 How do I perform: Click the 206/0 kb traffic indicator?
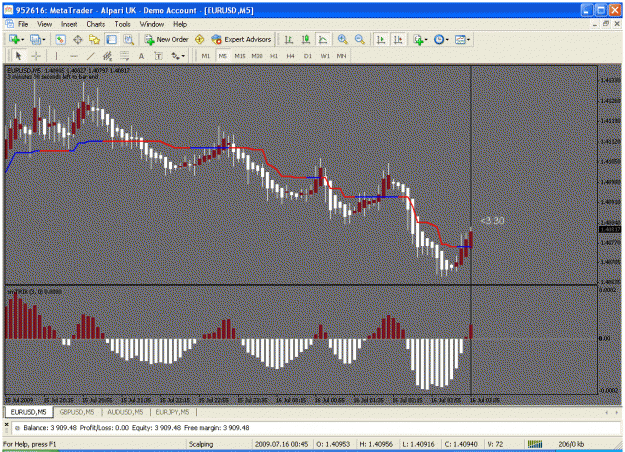pos(571,444)
